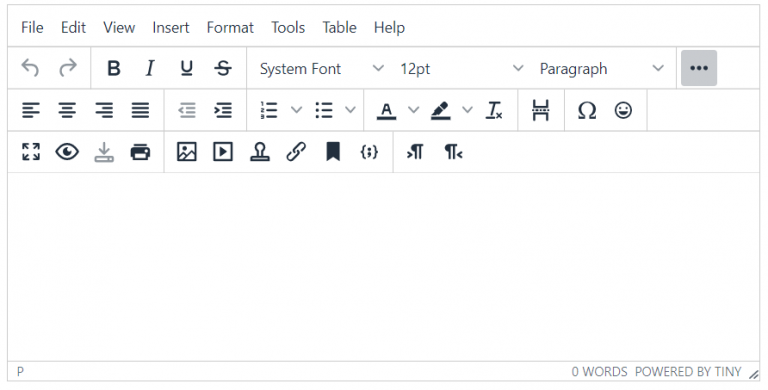
Task: Open the Paragraph block format dropdown
Action: (601, 69)
